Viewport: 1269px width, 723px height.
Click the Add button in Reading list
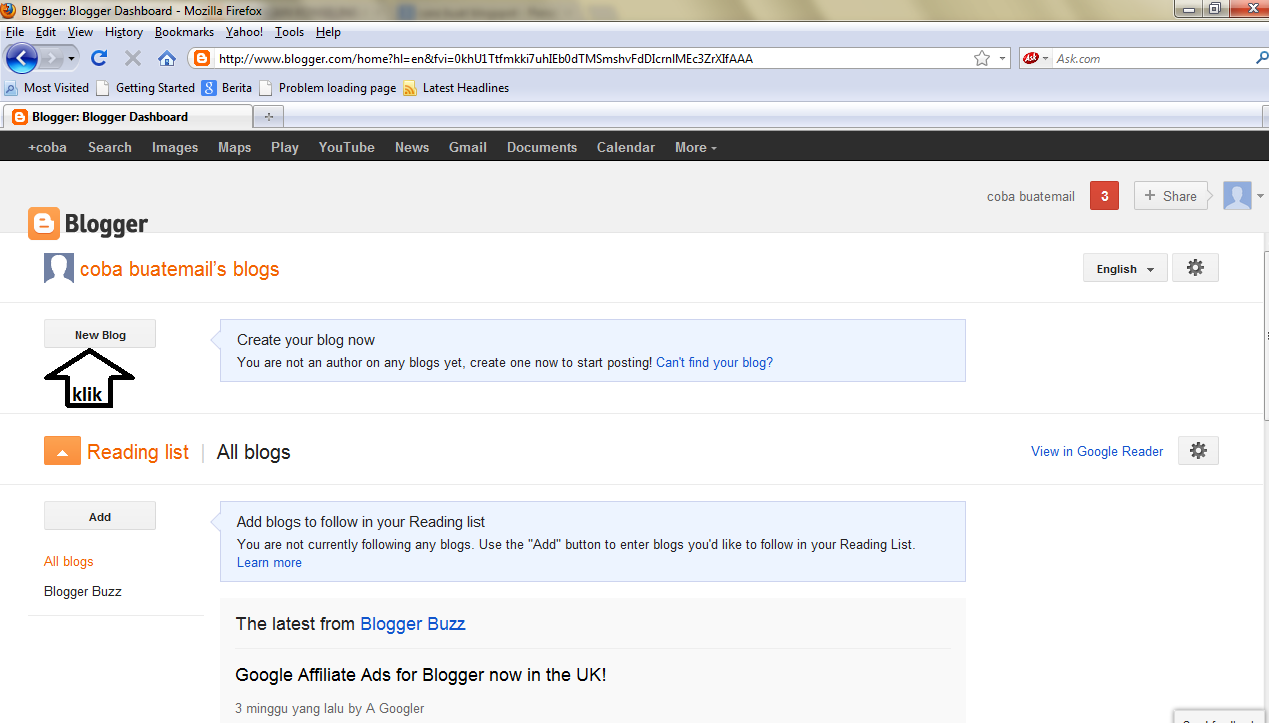(x=100, y=517)
